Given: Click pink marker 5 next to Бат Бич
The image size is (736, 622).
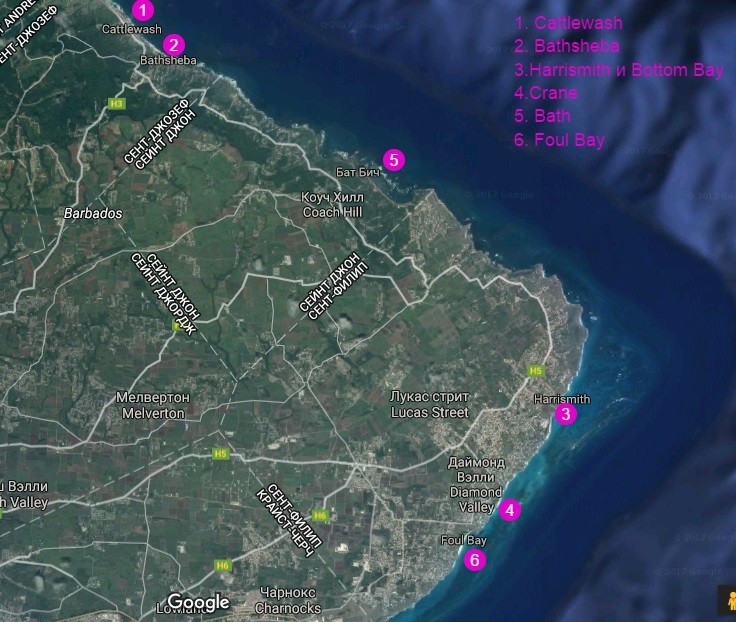Looking at the screenshot, I should 393,160.
